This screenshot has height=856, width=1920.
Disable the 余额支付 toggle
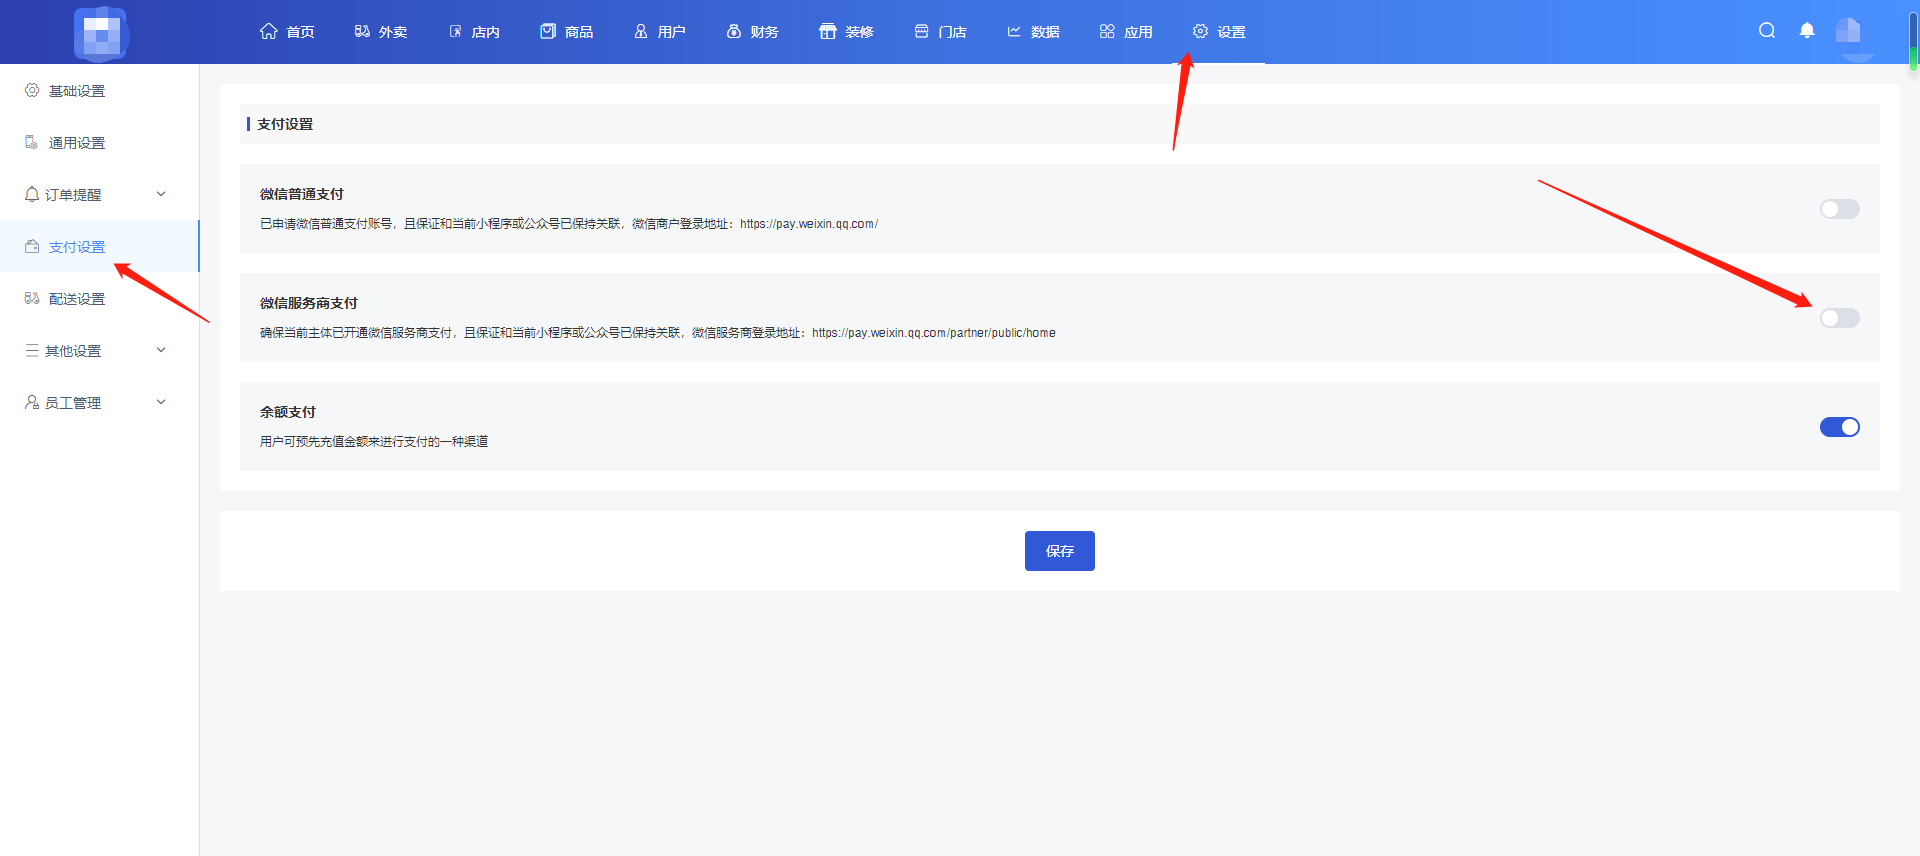click(1839, 427)
